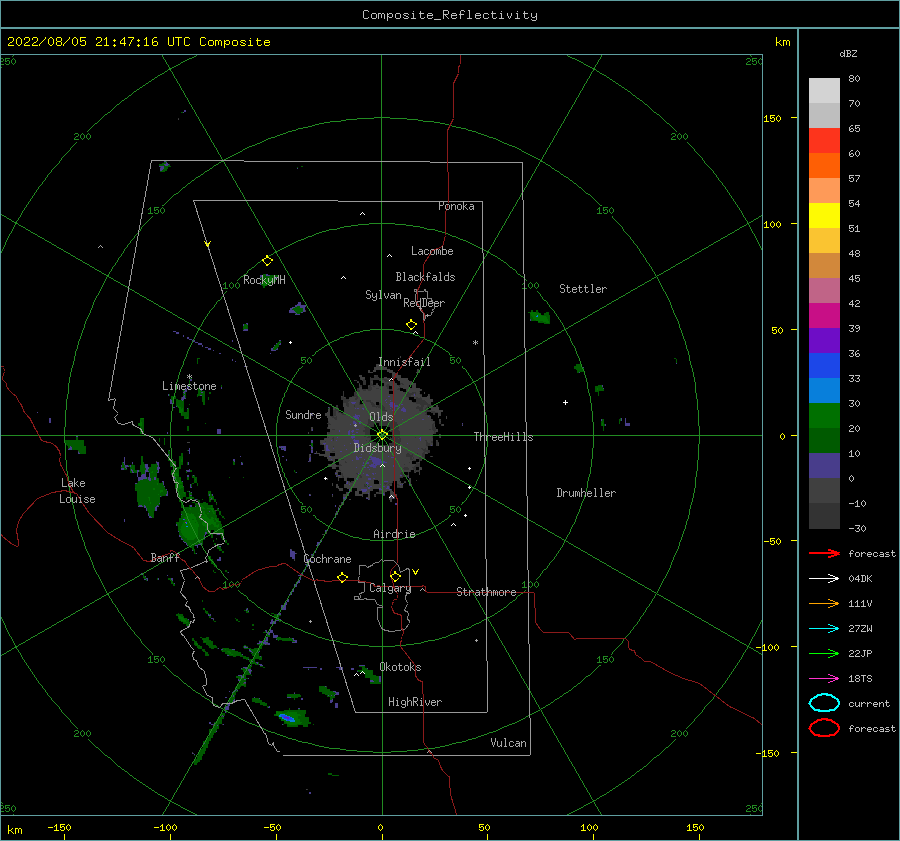The image size is (900, 841).
Task: Select the magenta 42–39 dBZ swatch
Action: click(x=824, y=316)
